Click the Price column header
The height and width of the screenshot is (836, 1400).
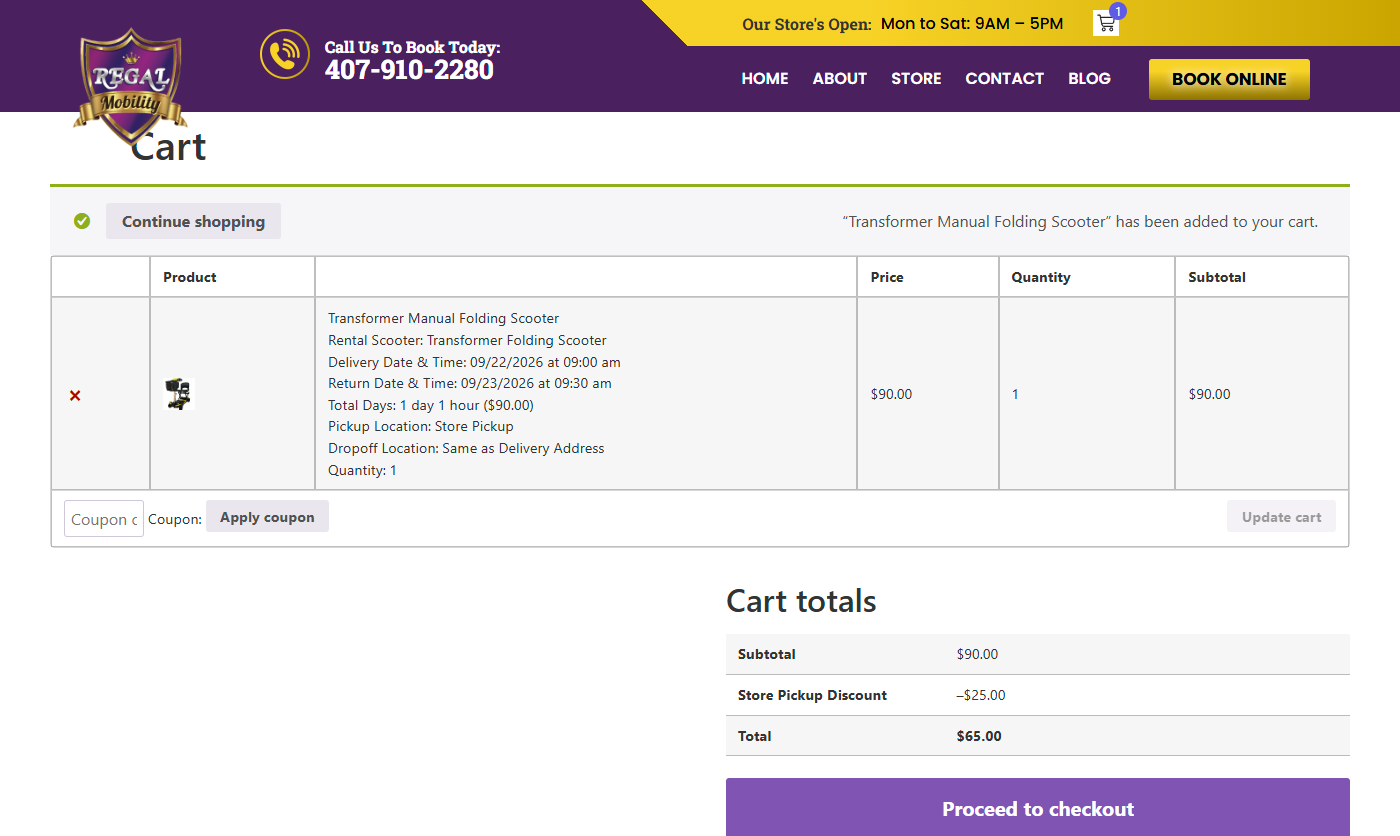pos(887,277)
